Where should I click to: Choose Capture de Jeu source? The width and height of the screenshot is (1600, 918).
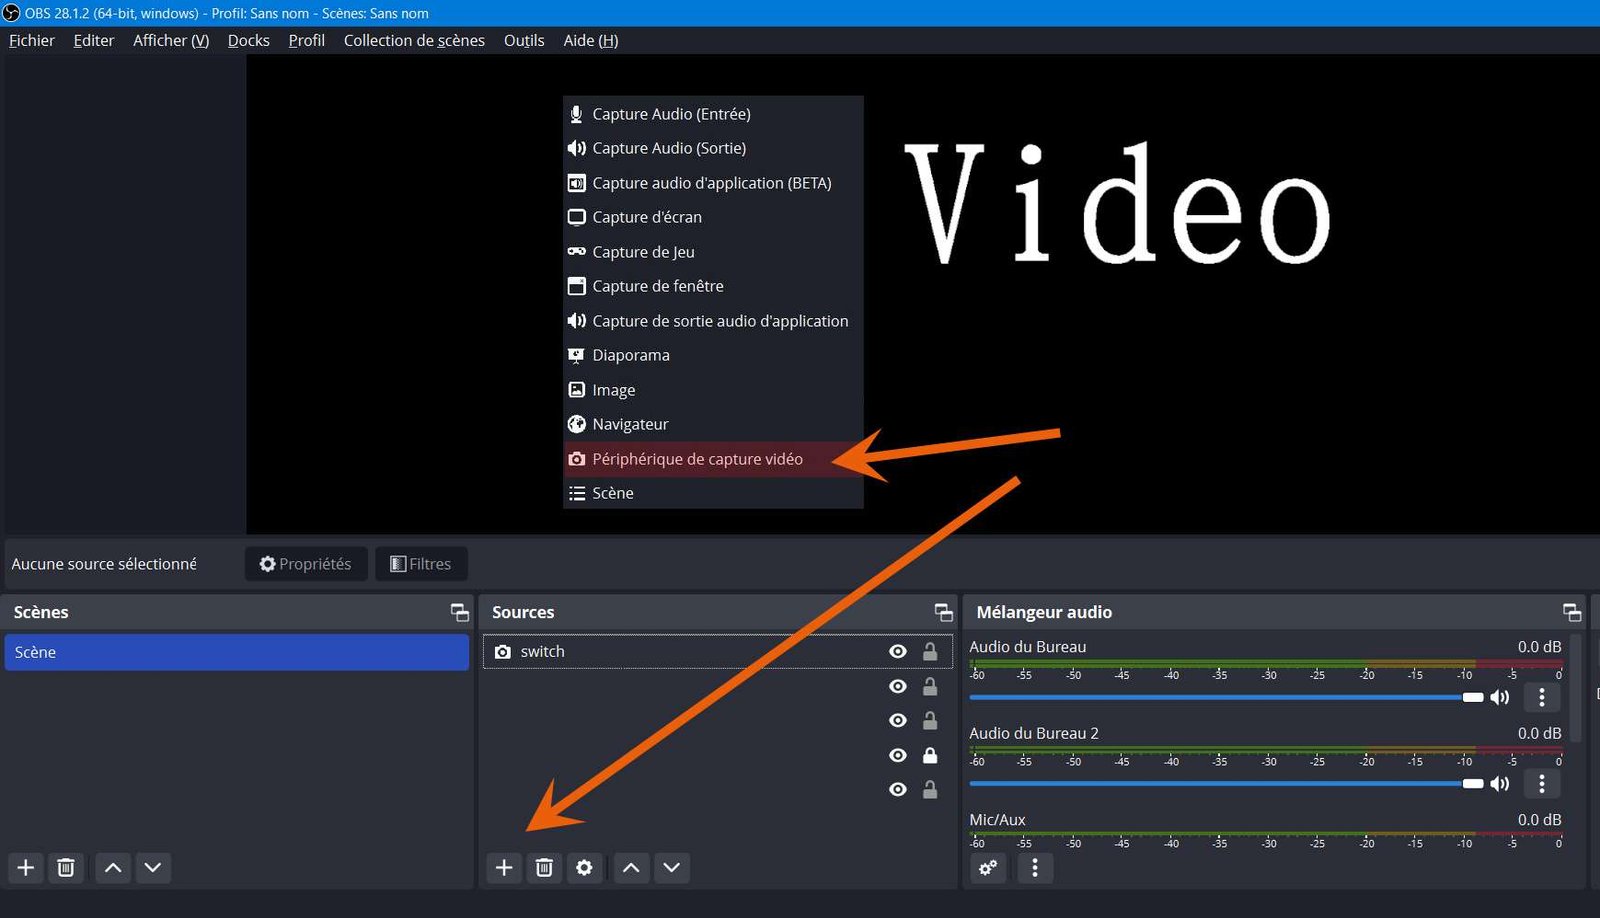[713, 252]
